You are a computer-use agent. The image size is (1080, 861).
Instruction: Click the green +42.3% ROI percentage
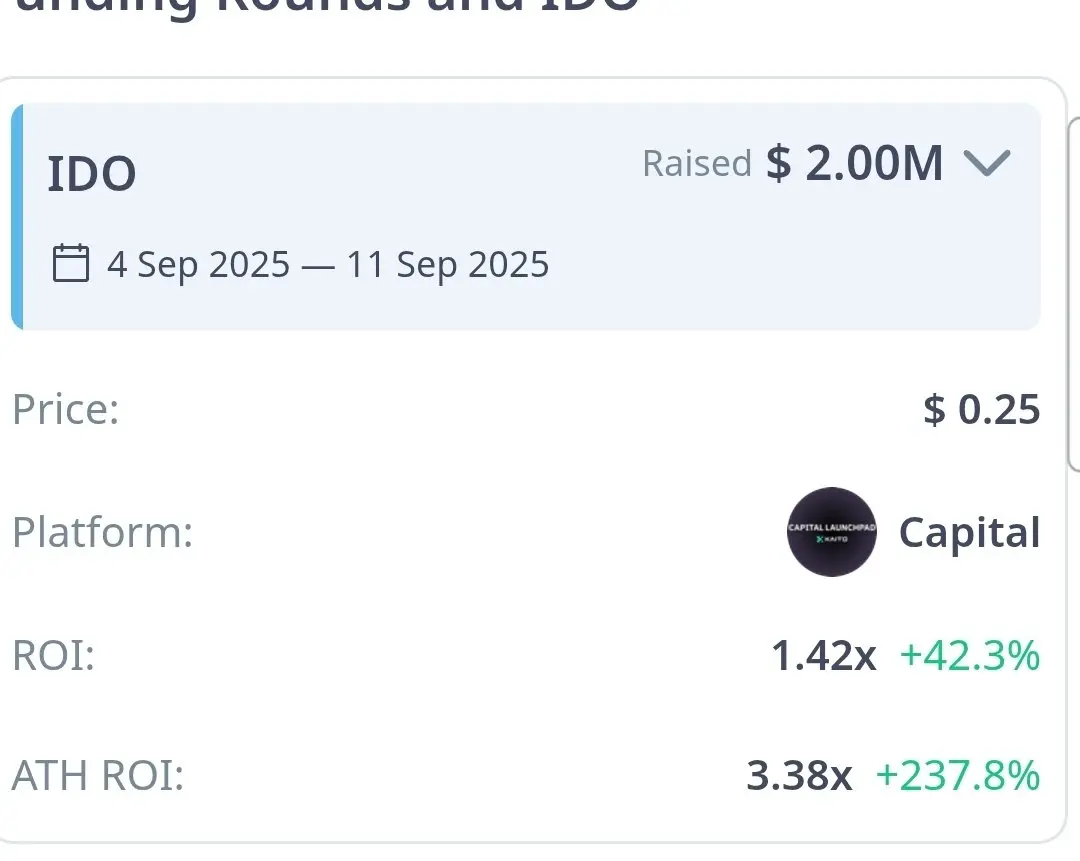[x=970, y=656]
